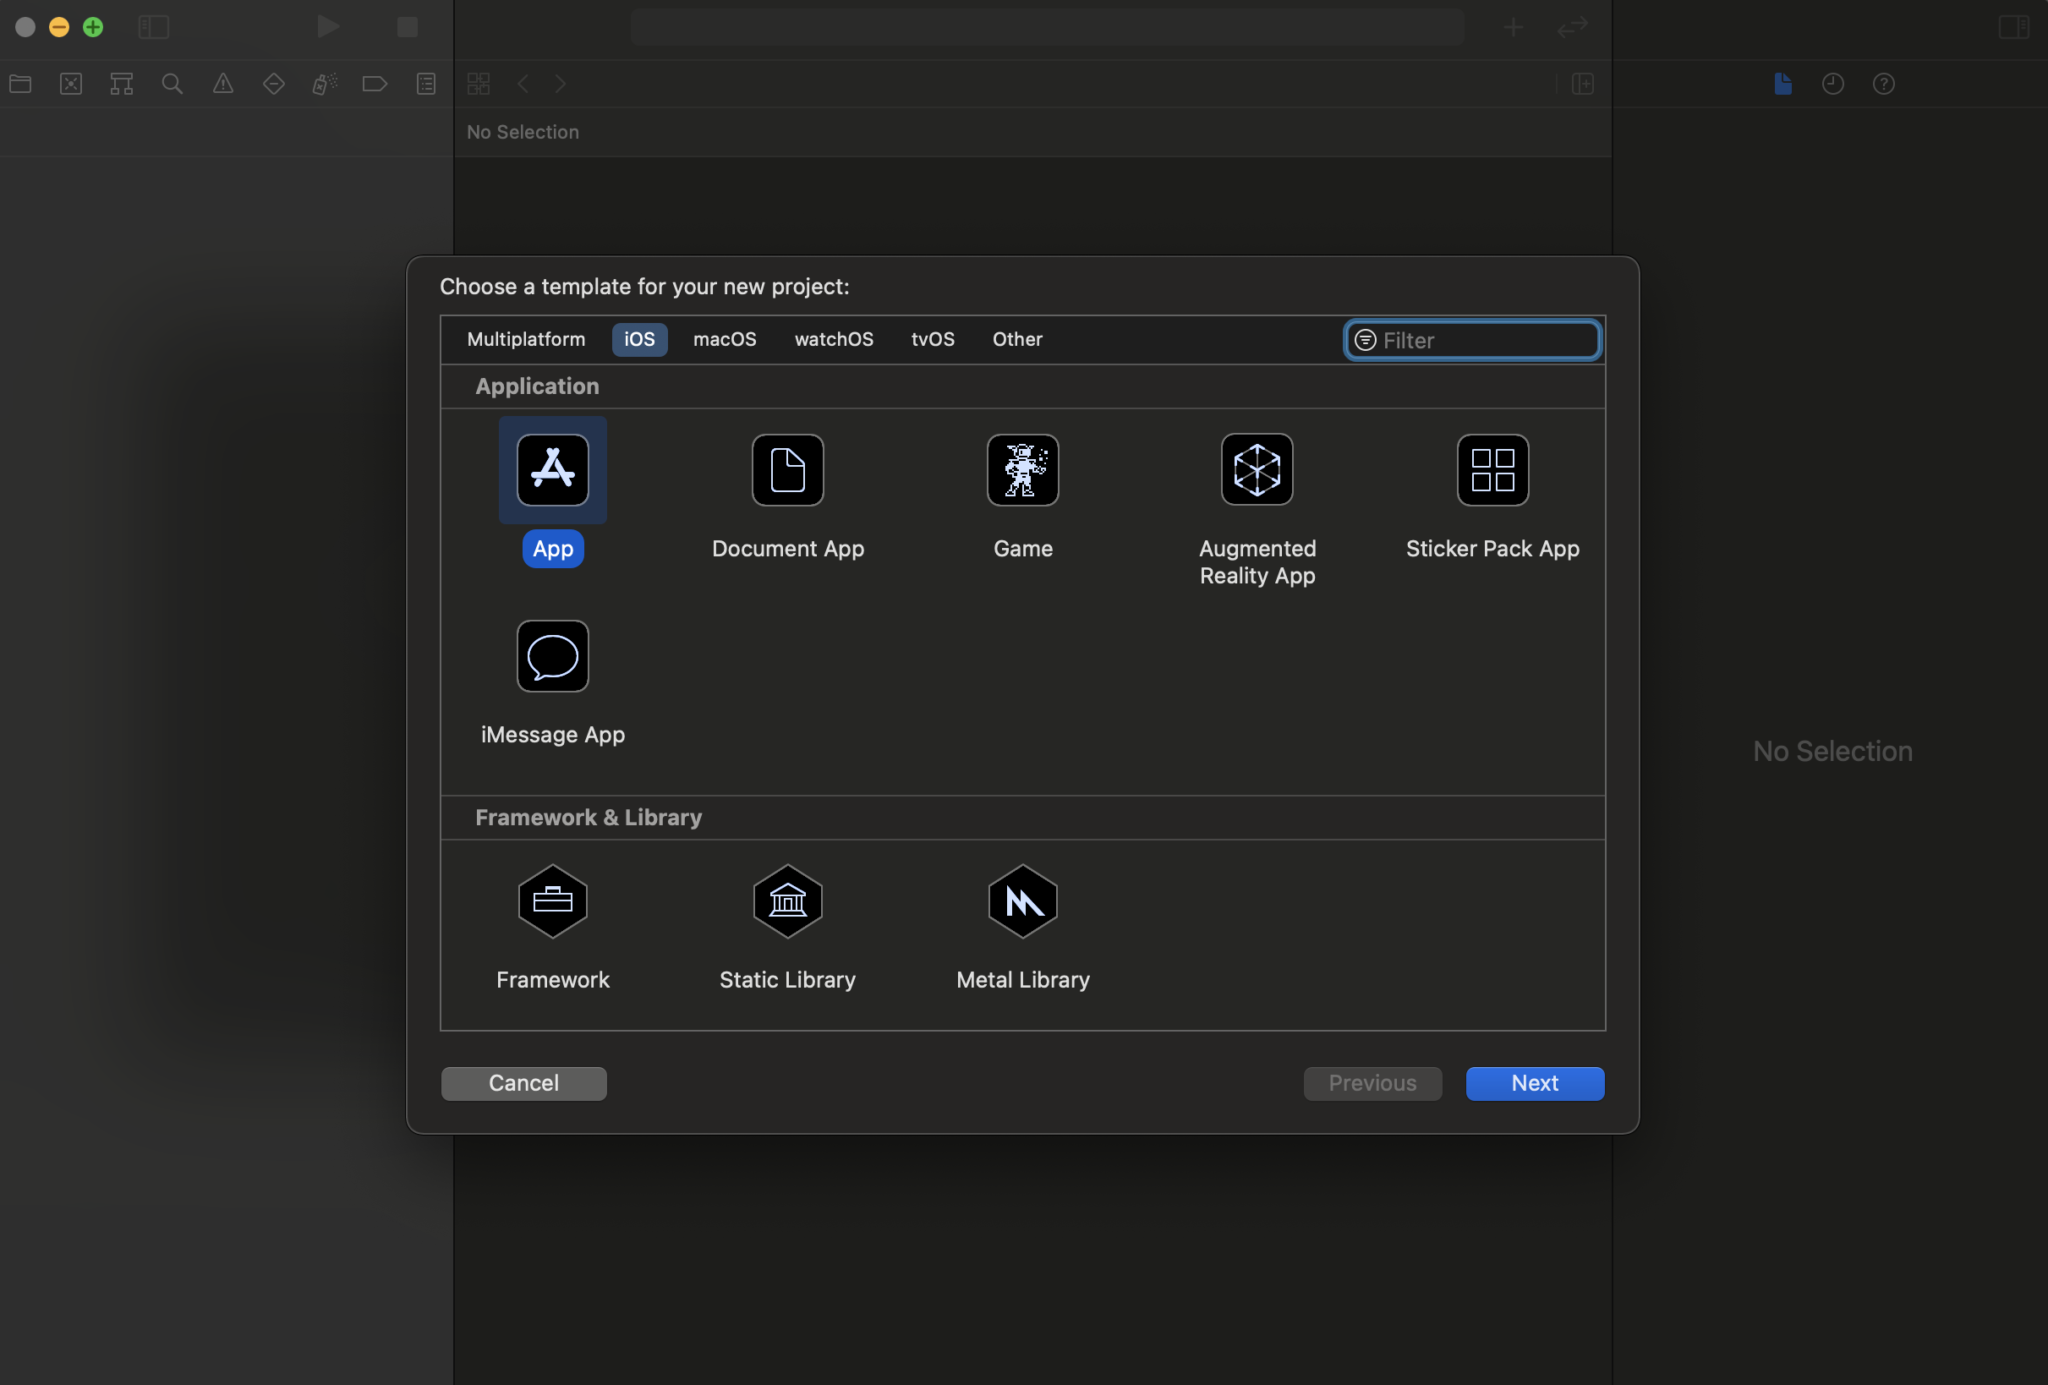2048x1385 pixels.
Task: Choose the Static Library template
Action: coord(788,901)
